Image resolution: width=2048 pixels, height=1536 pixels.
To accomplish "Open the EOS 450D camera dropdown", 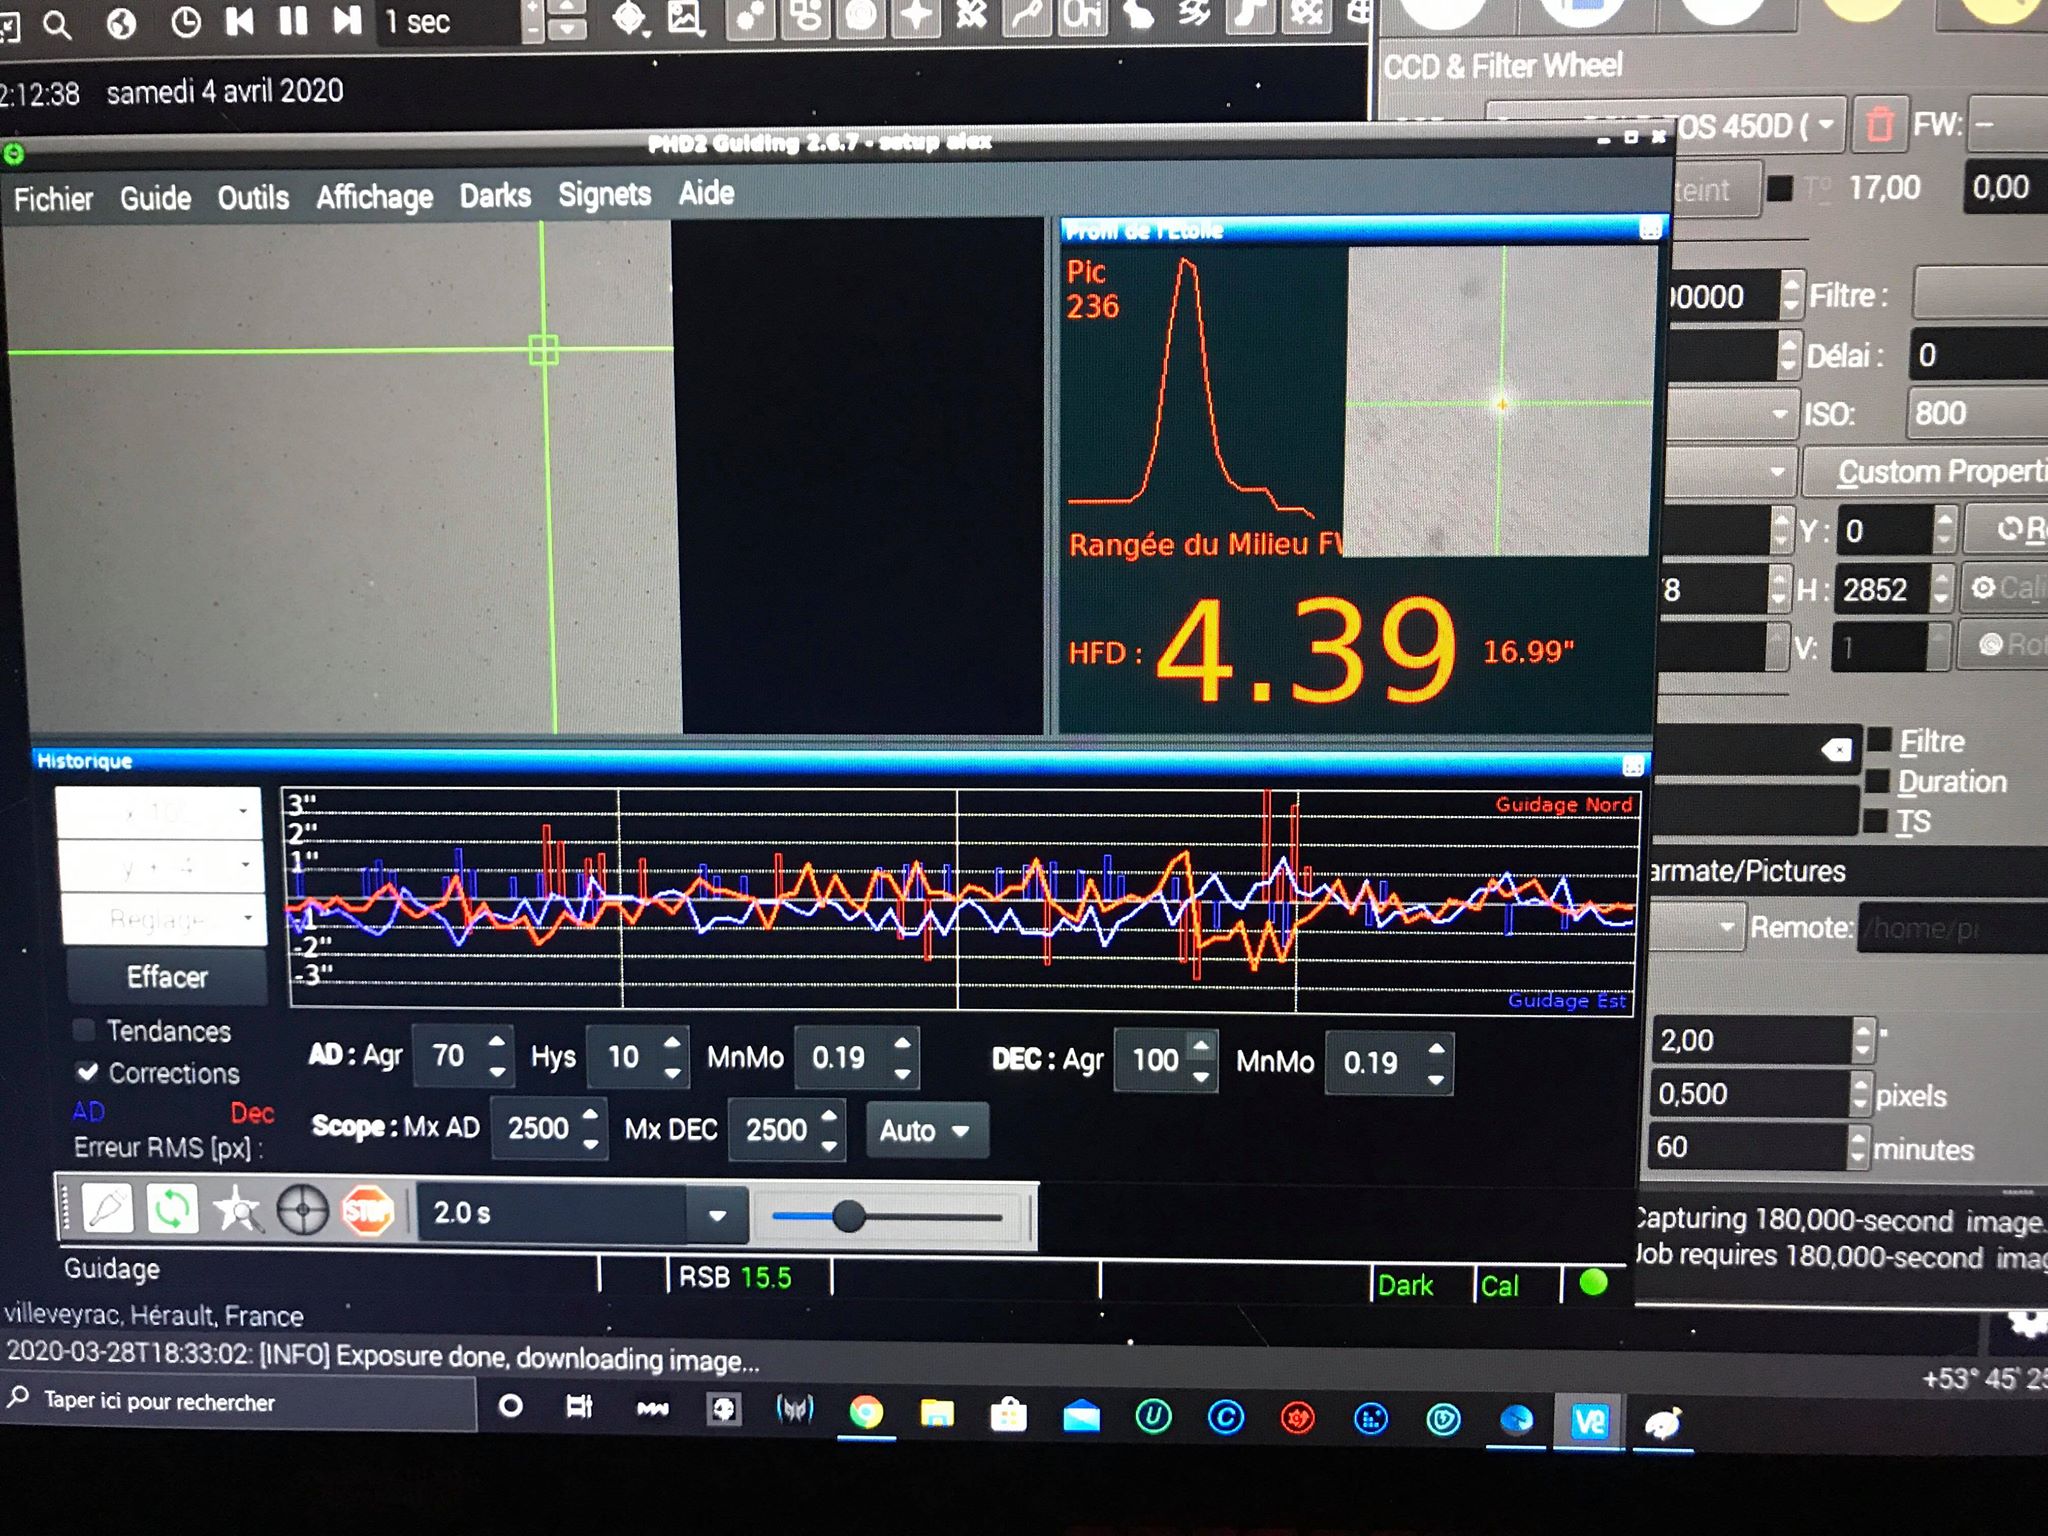I will pos(1826,126).
